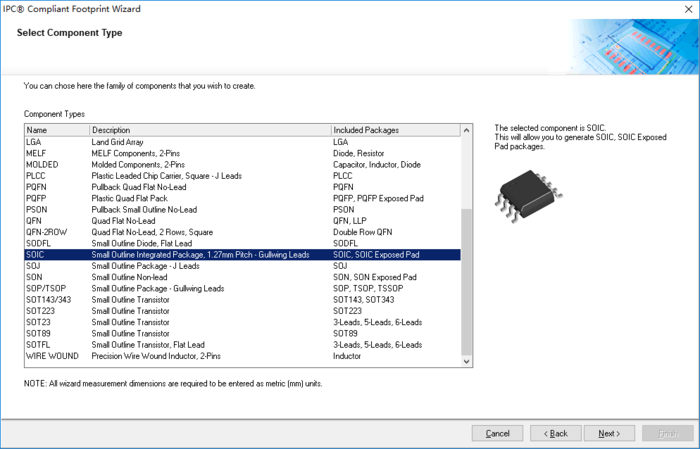Select the LGA component type
This screenshot has height=449, width=700.
(242, 142)
